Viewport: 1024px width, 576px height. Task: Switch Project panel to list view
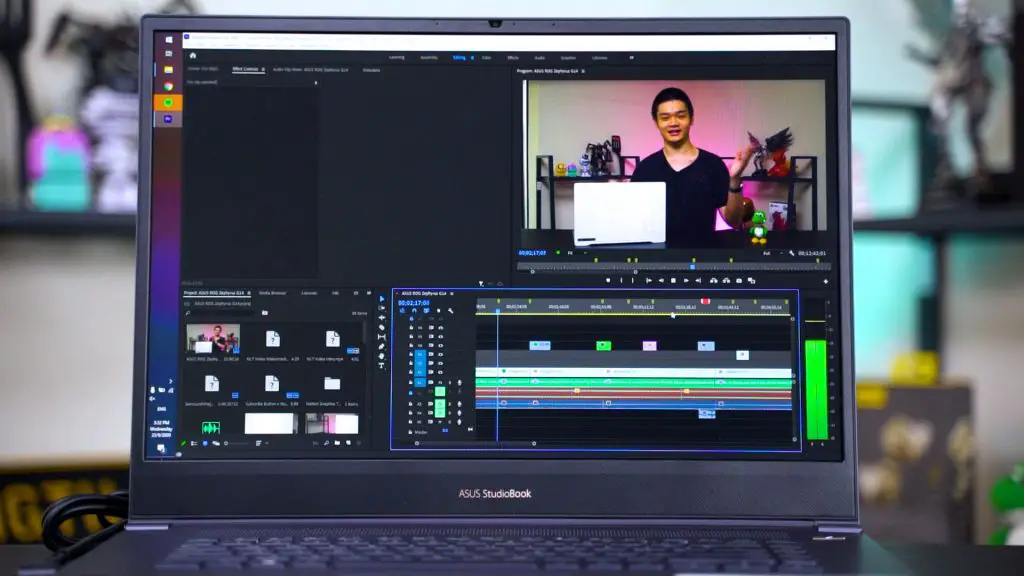pyautogui.click(x=194, y=443)
